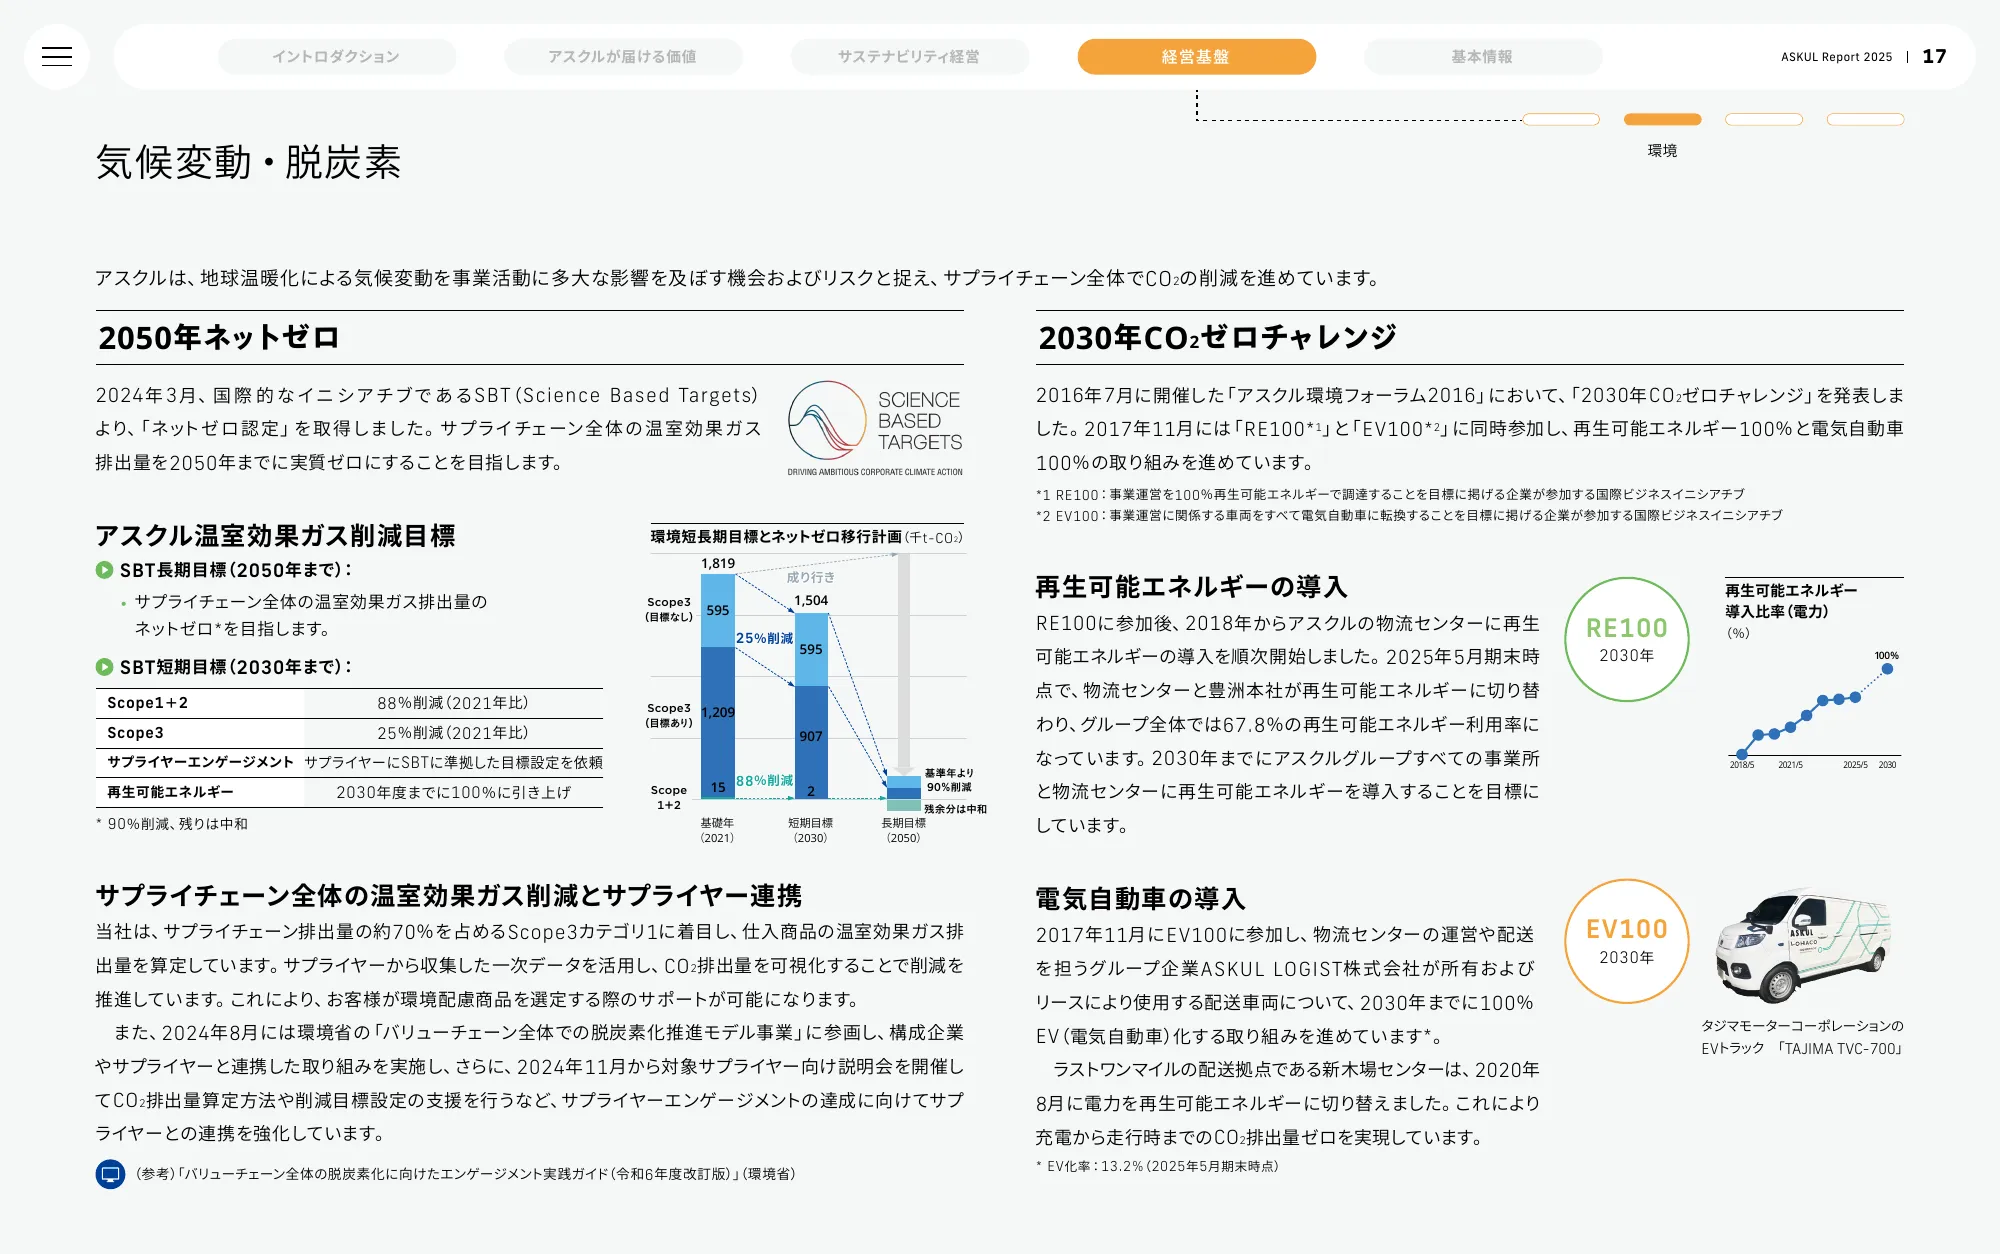Click the 2050 long-term target bar

tap(904, 793)
